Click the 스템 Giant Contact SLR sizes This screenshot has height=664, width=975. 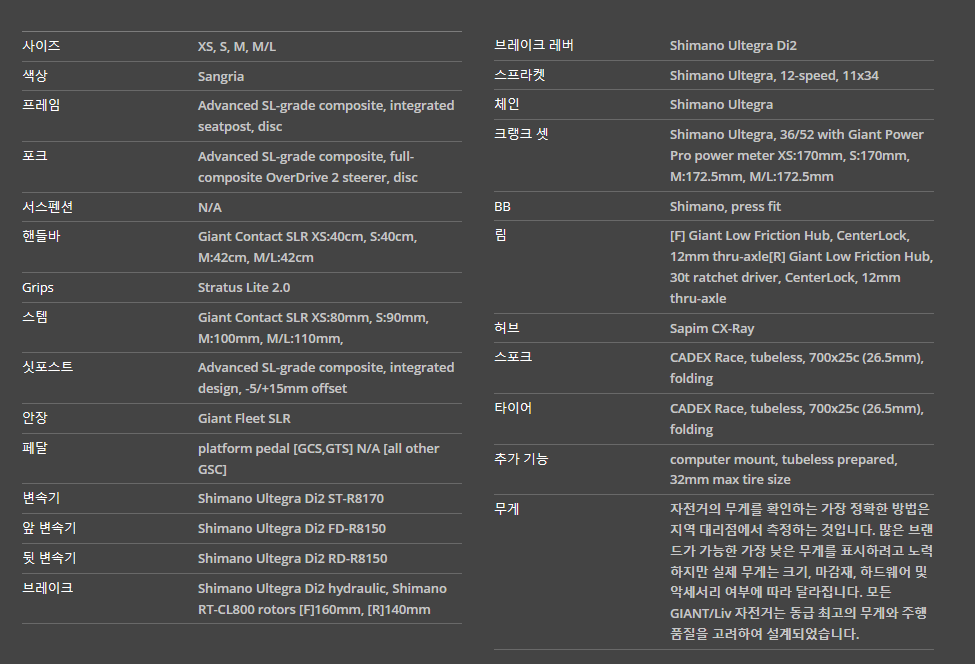point(313,328)
